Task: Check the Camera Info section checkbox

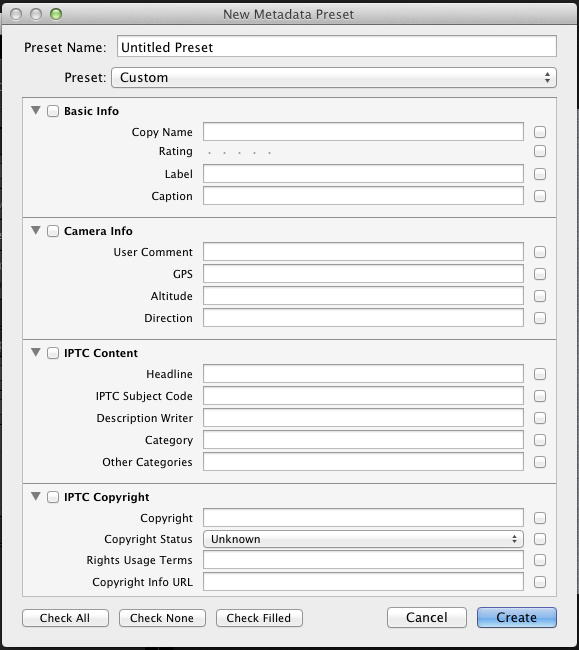Action: coord(53,231)
